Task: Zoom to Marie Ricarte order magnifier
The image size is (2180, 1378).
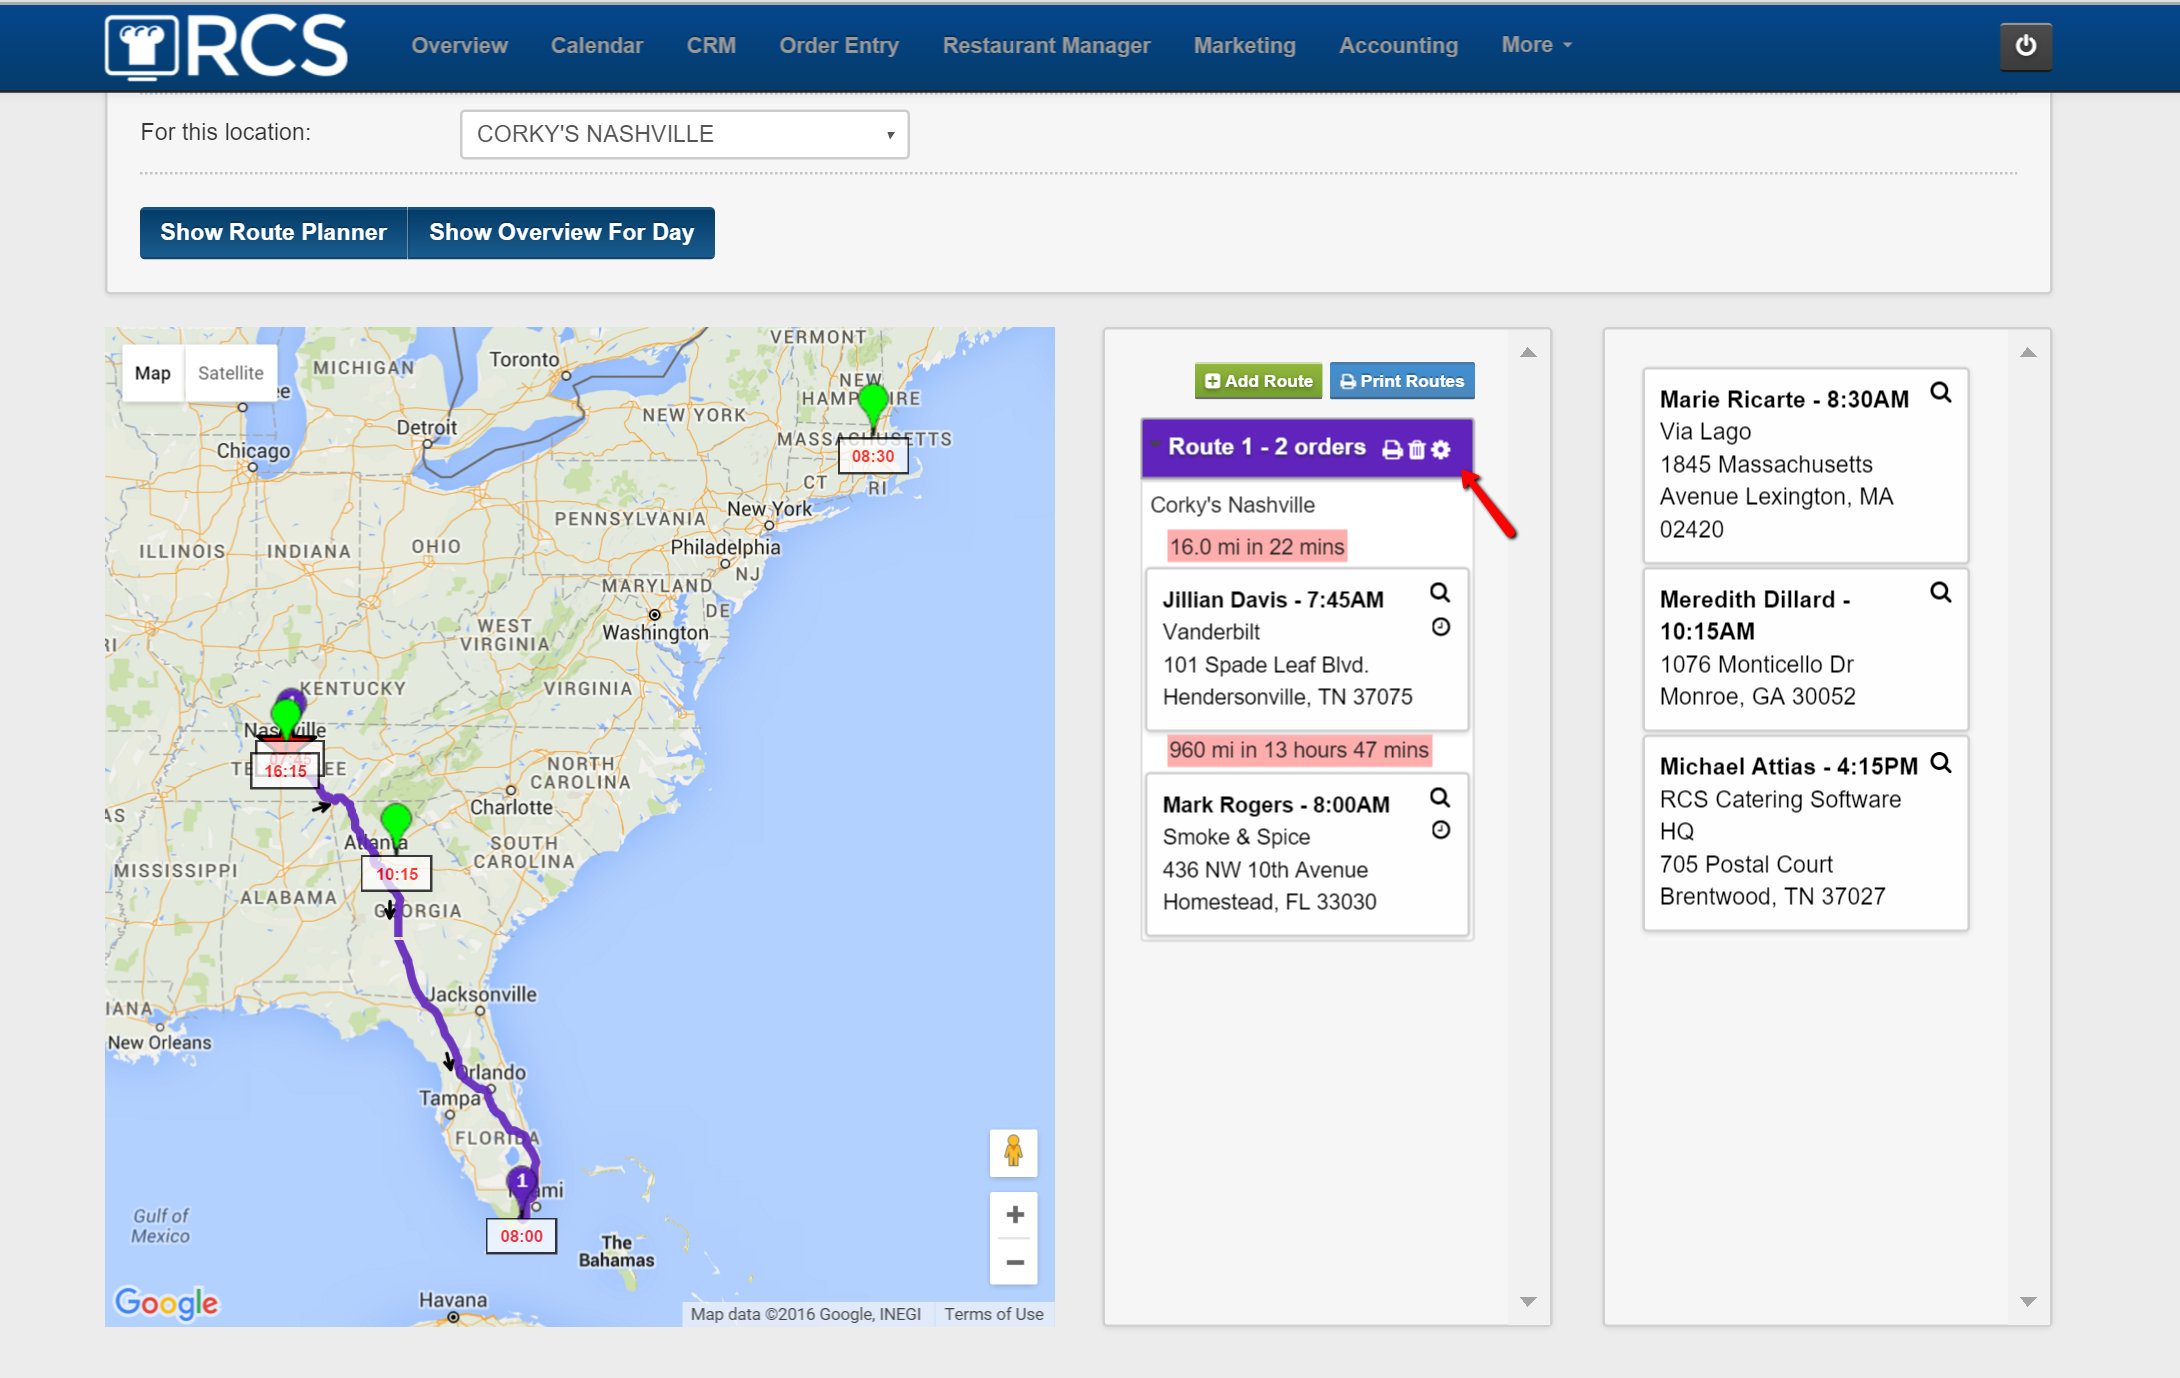Action: (x=1940, y=392)
